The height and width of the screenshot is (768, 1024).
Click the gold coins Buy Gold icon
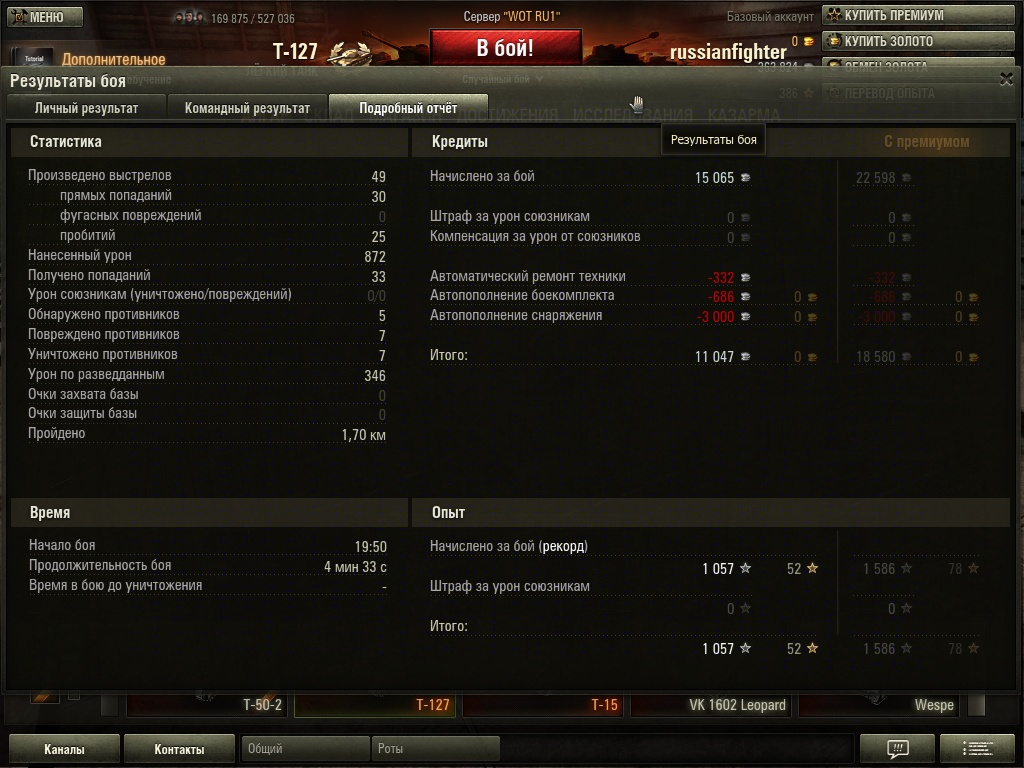click(x=834, y=40)
